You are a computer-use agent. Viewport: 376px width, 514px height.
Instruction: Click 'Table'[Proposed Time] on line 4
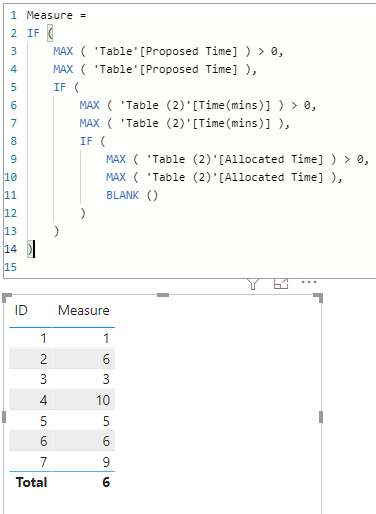166,69
